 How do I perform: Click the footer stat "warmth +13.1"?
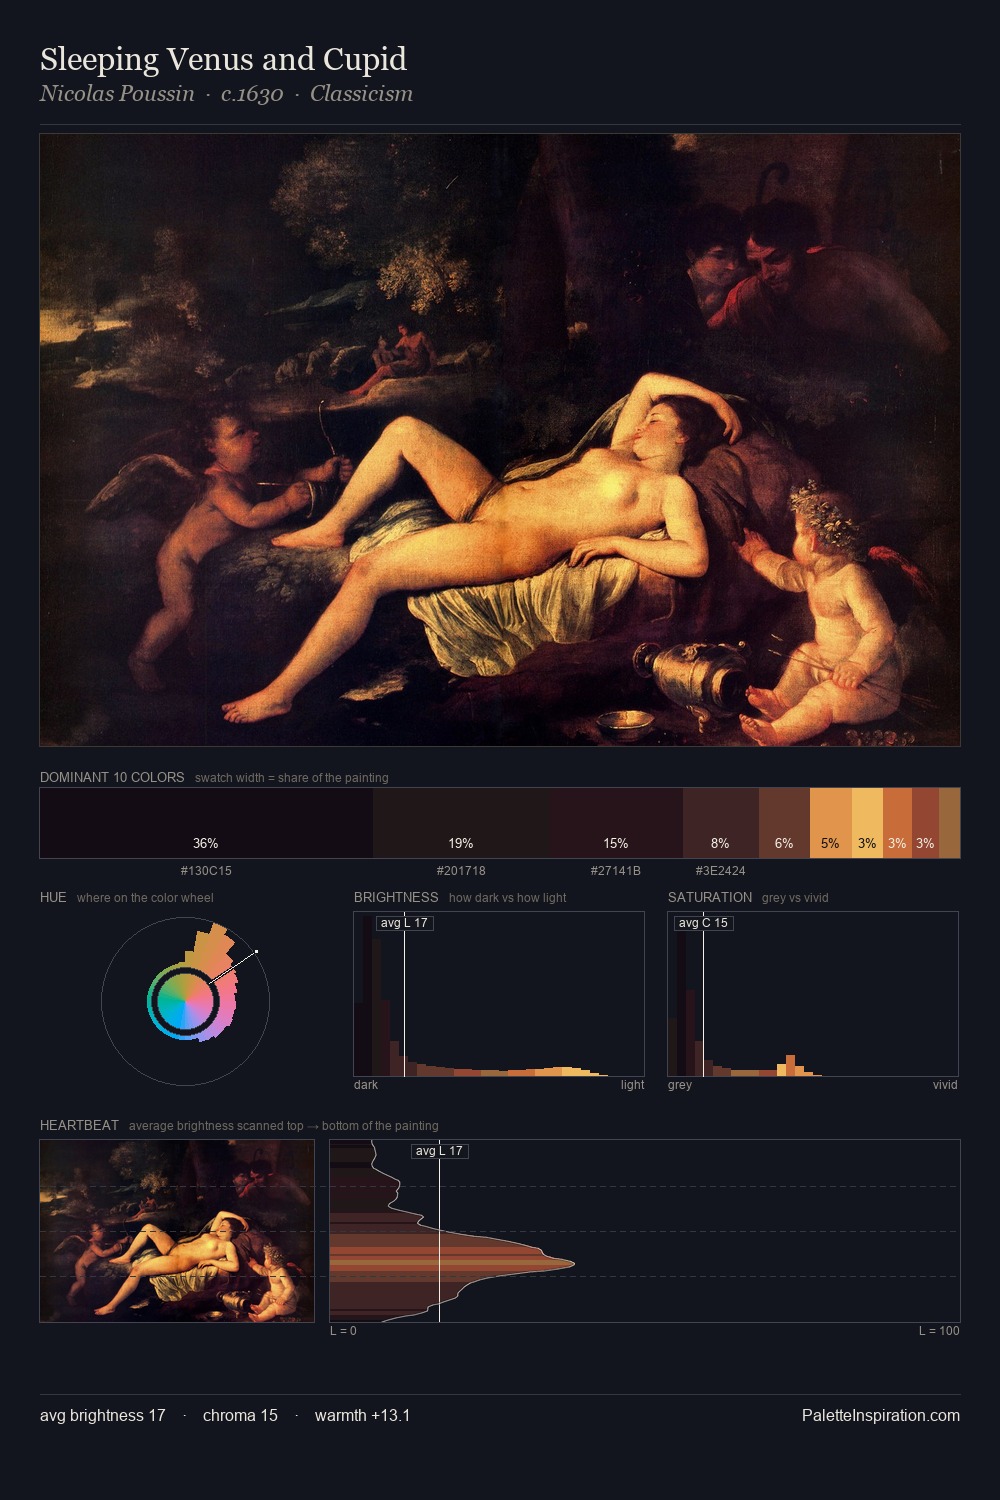click(x=362, y=1416)
